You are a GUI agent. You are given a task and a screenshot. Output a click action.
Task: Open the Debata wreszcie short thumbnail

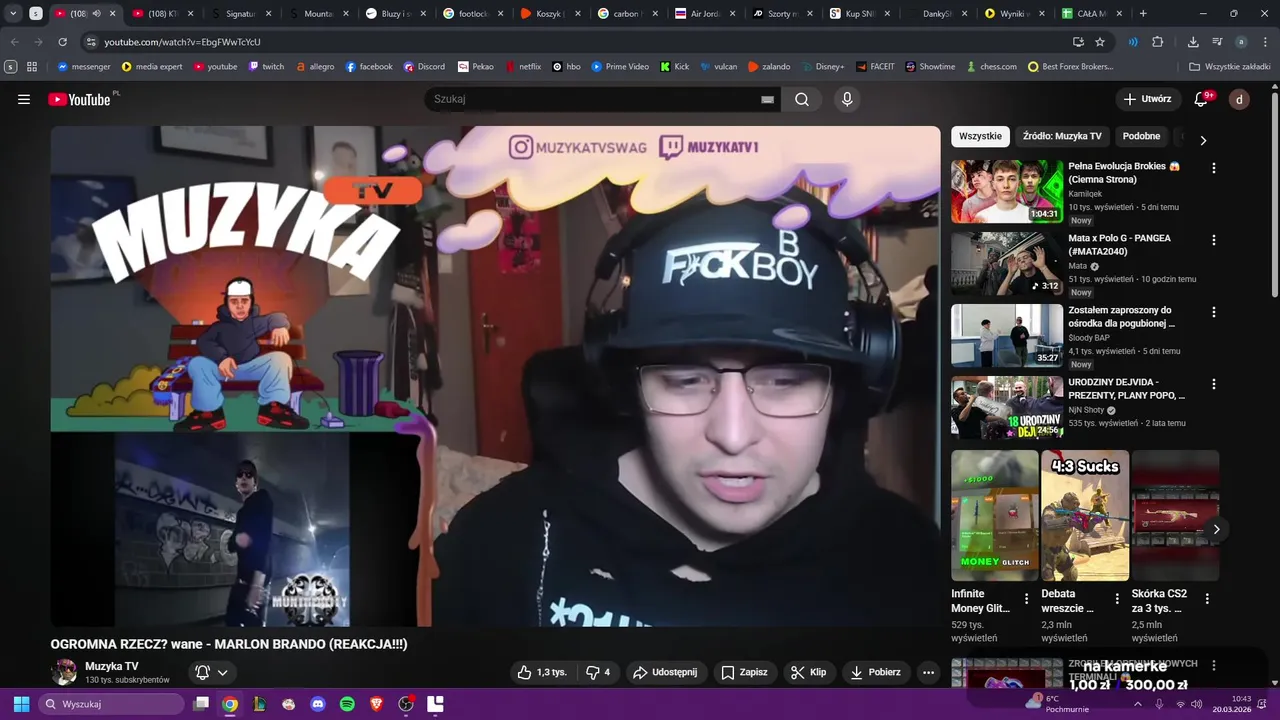tap(1085, 515)
